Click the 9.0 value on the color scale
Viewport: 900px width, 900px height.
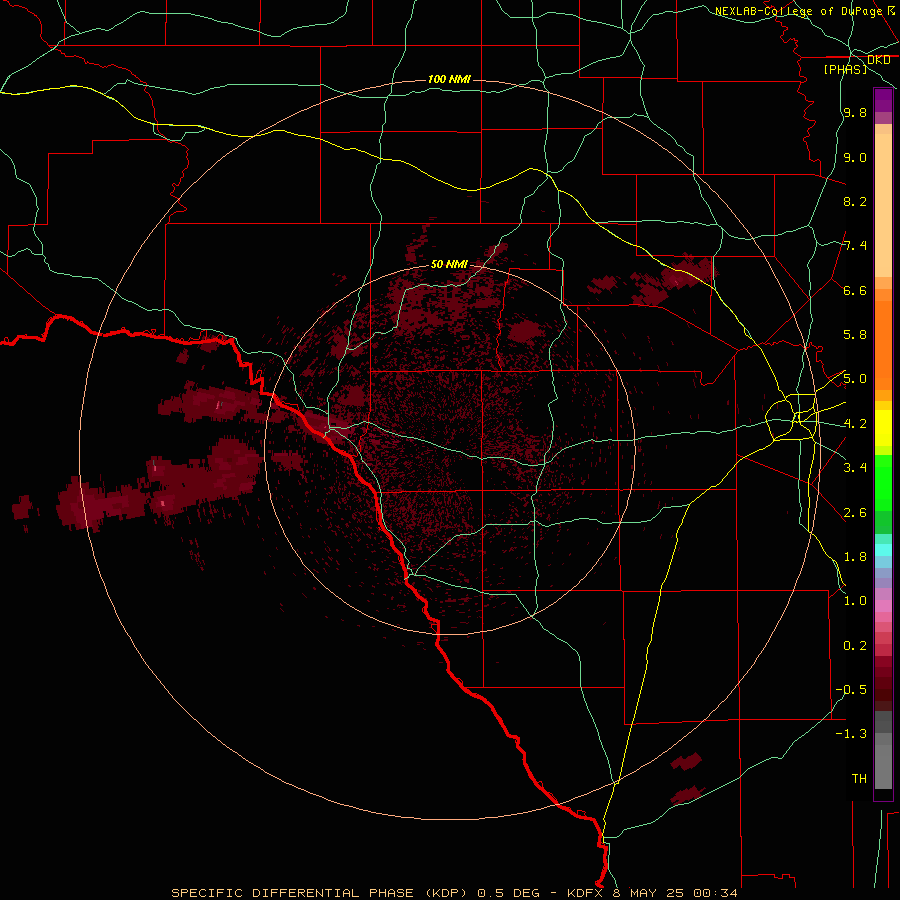[855, 157]
